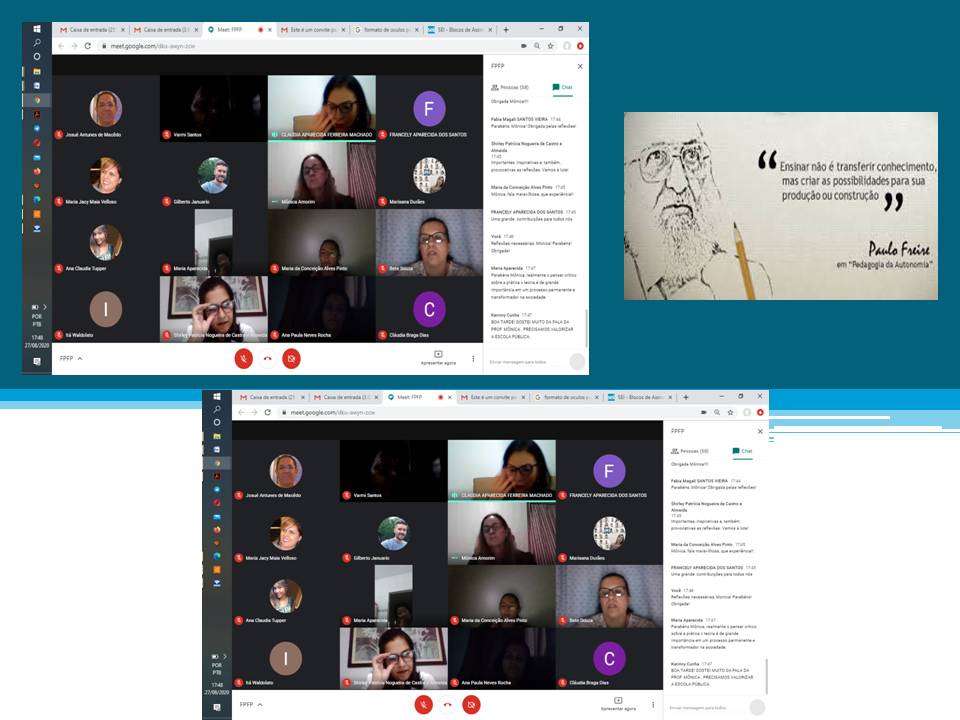Select Bete Souza video tile, lower screenshot
Screen dimensions: 960x720
tap(609, 596)
